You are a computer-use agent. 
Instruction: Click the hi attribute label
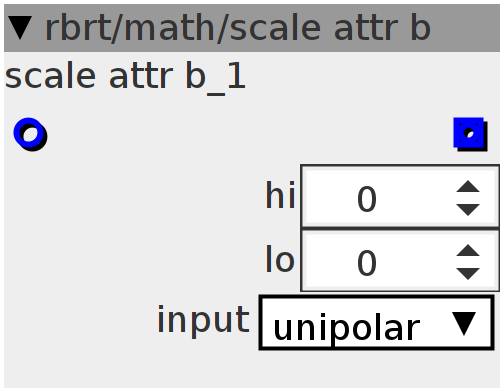[x=280, y=195]
